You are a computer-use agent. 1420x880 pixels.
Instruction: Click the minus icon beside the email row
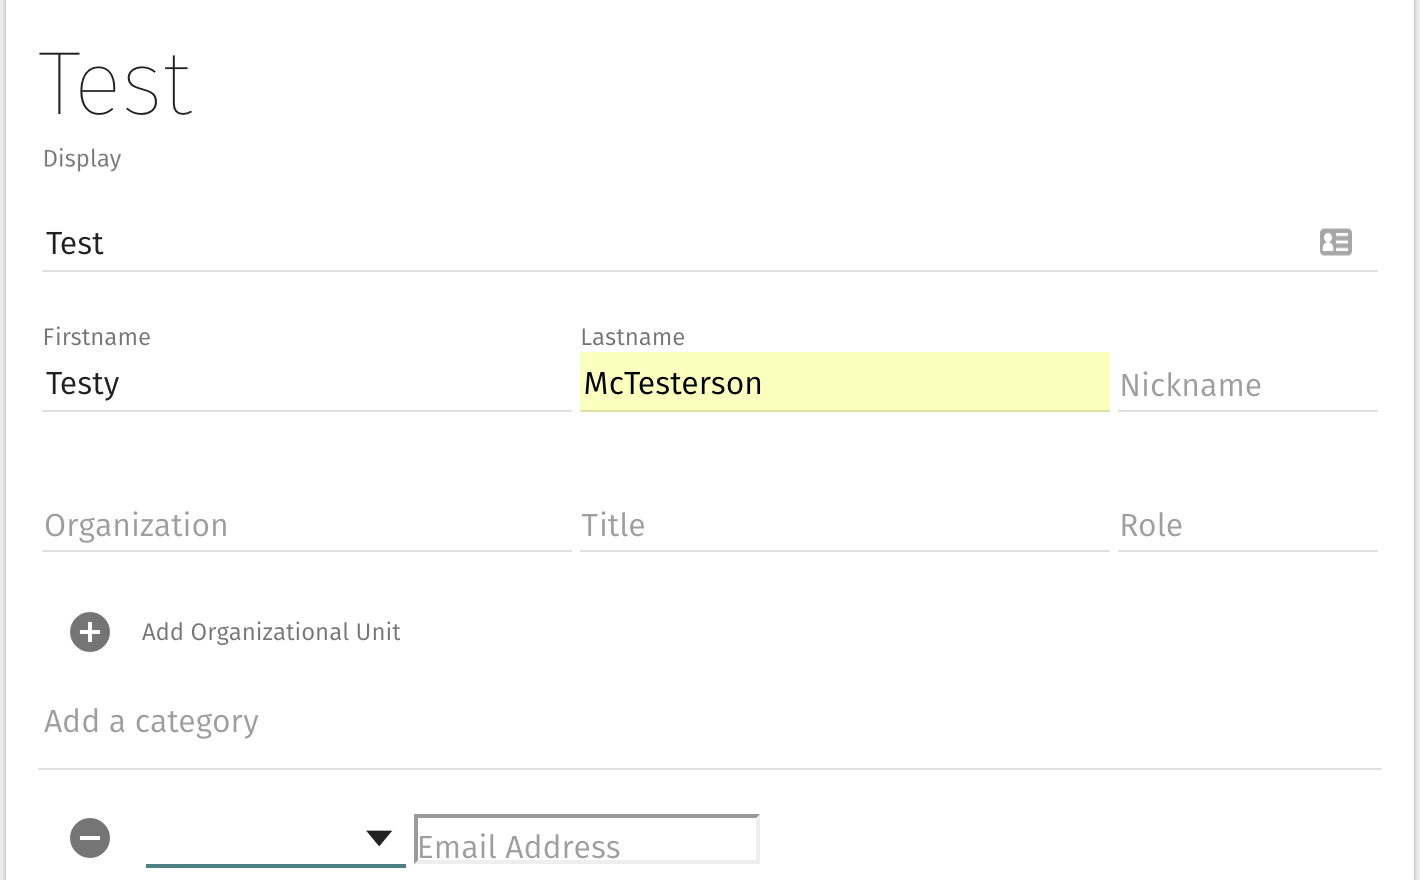click(x=90, y=838)
